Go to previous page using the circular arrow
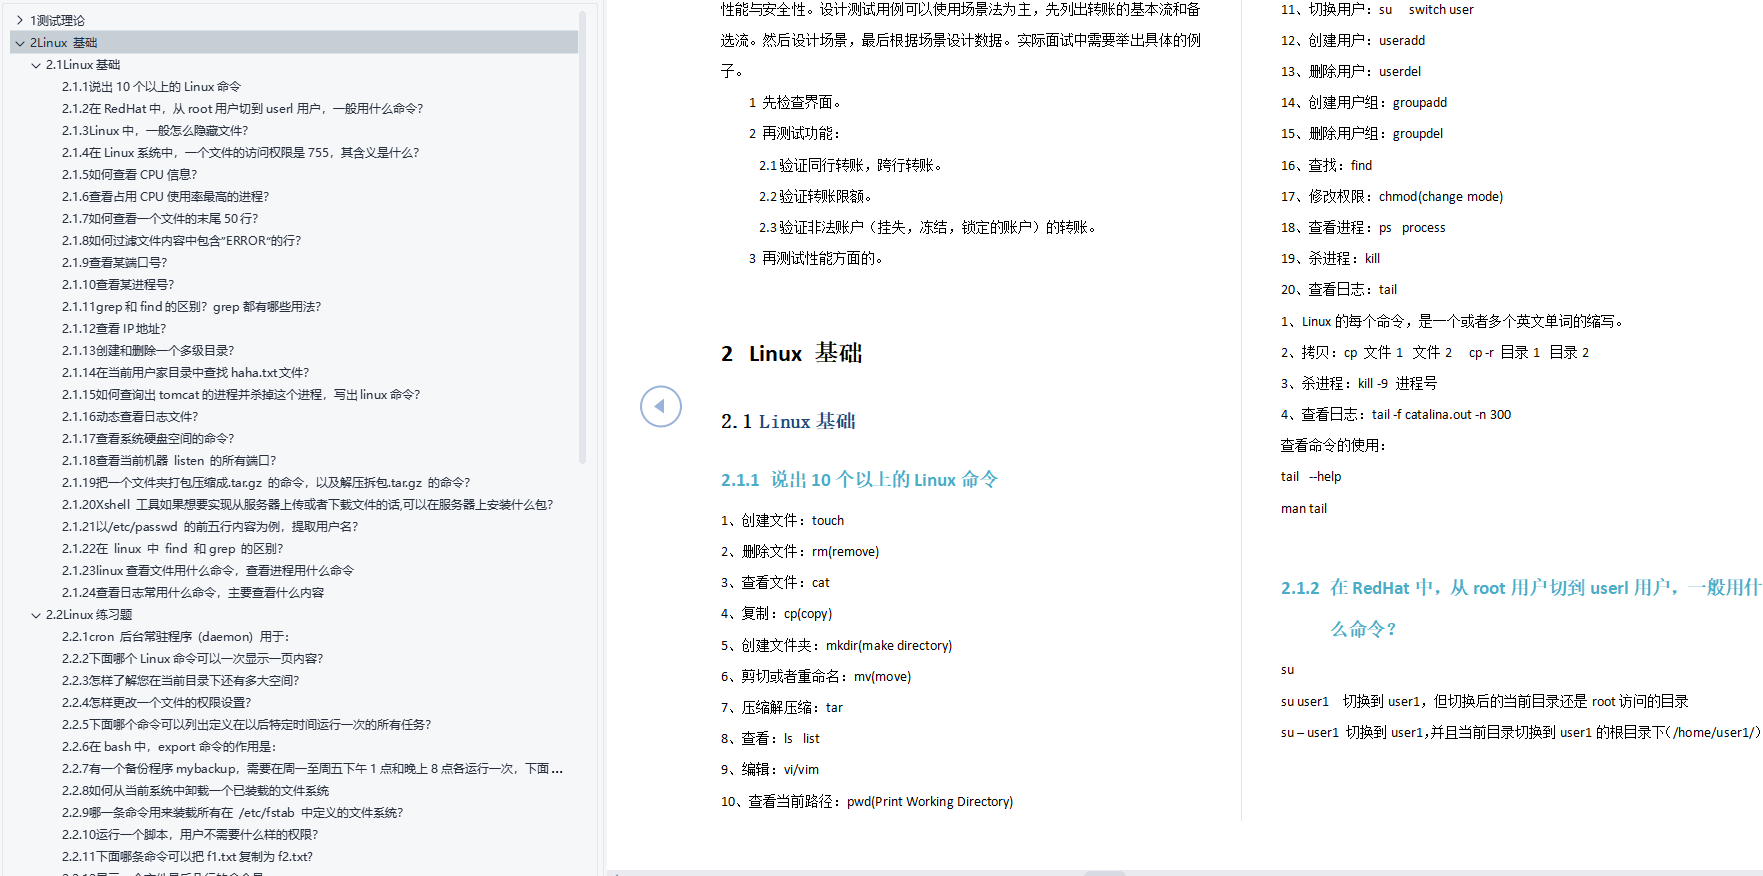 (660, 406)
